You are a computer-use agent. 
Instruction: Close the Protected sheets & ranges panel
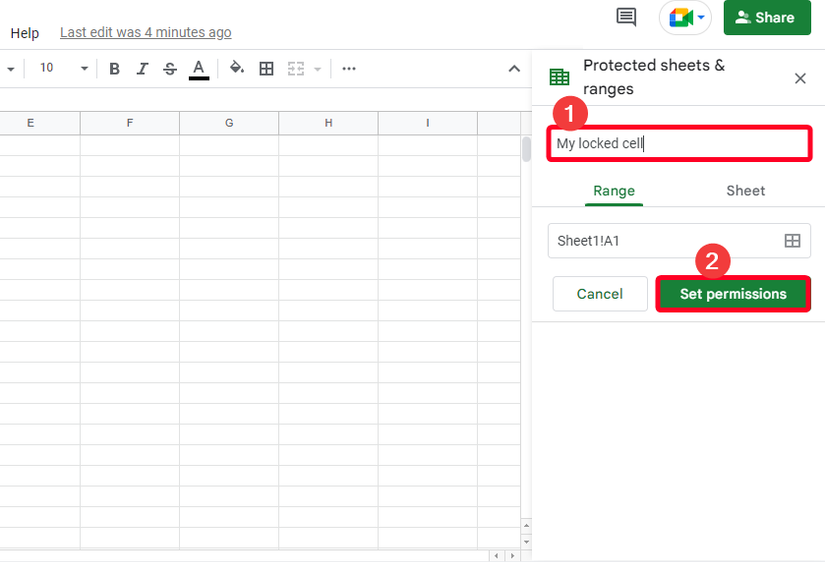(x=800, y=78)
